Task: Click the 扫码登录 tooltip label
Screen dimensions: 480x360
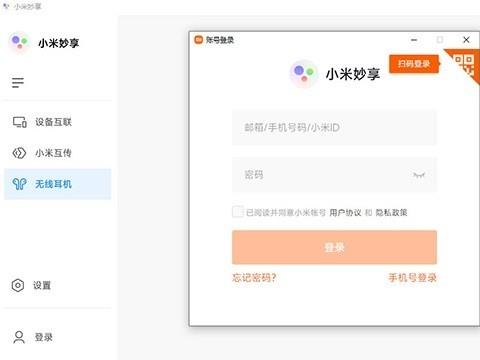Action: pyautogui.click(x=414, y=64)
